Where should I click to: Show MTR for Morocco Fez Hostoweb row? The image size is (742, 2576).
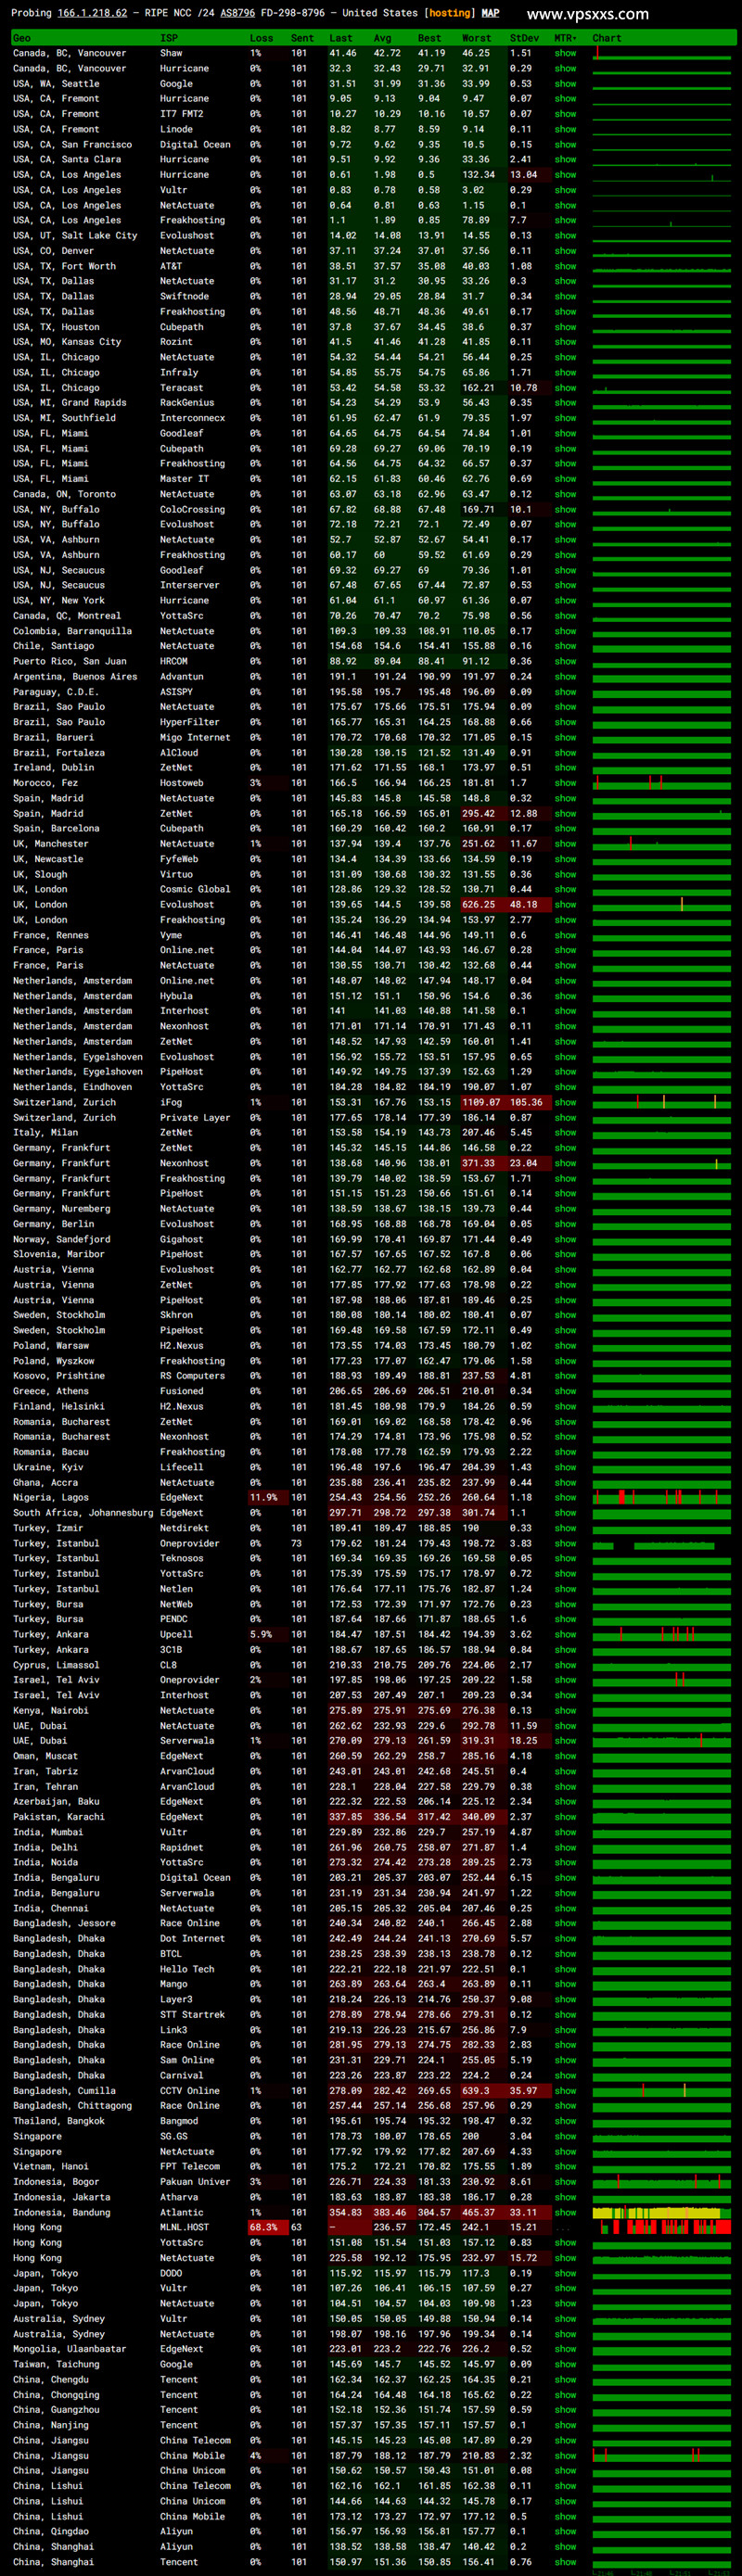pos(566,783)
